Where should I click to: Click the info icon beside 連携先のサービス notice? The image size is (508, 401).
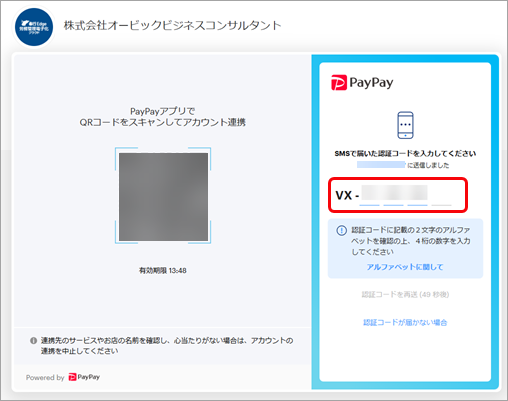[x=33, y=341]
